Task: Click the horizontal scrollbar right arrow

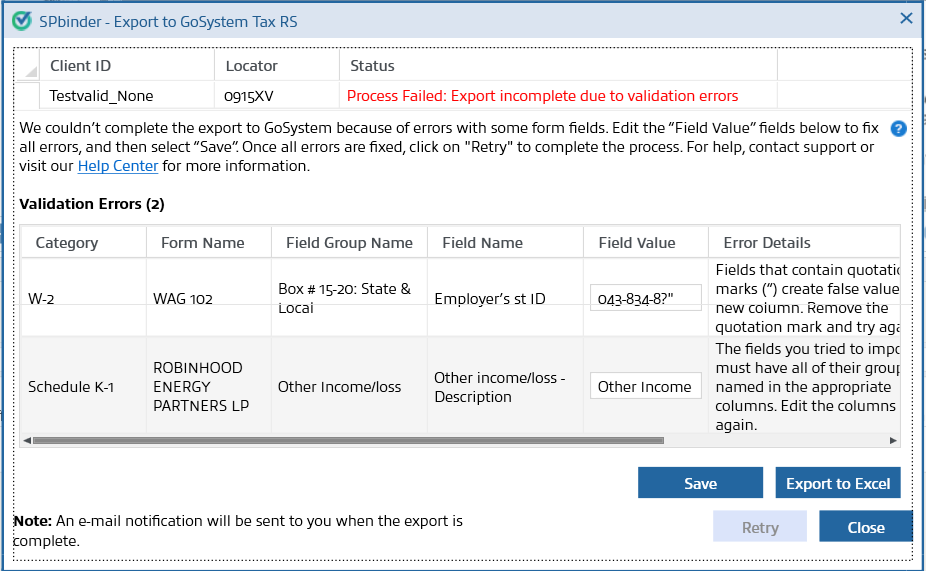Action: (x=893, y=440)
